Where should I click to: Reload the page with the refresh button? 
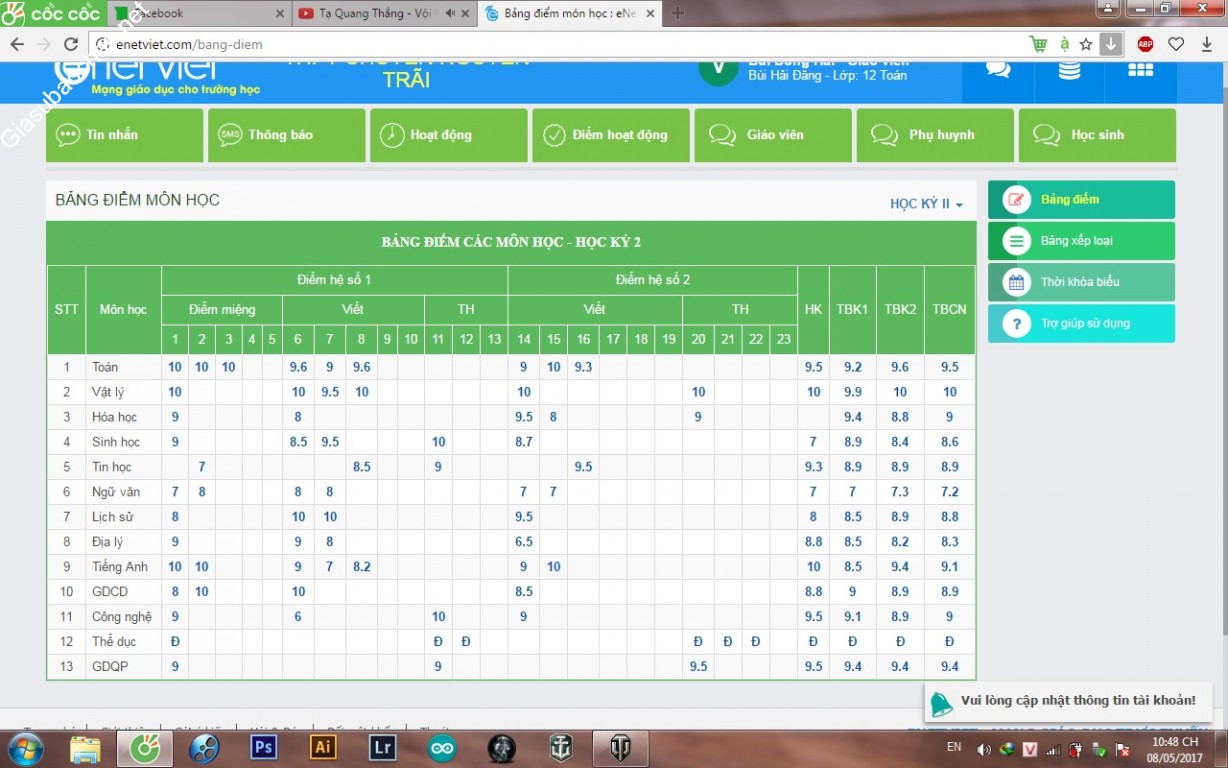(71, 44)
